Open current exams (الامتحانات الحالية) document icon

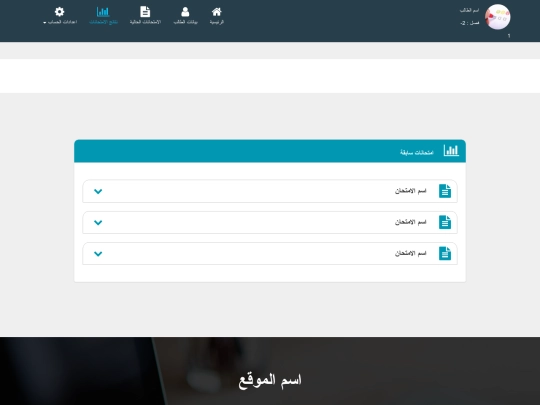145,12
